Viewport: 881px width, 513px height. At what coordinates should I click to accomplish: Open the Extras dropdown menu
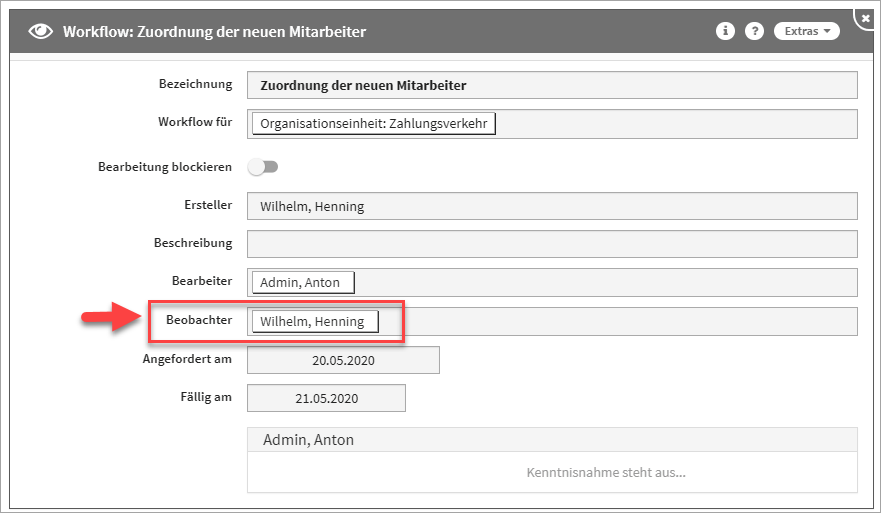806,31
